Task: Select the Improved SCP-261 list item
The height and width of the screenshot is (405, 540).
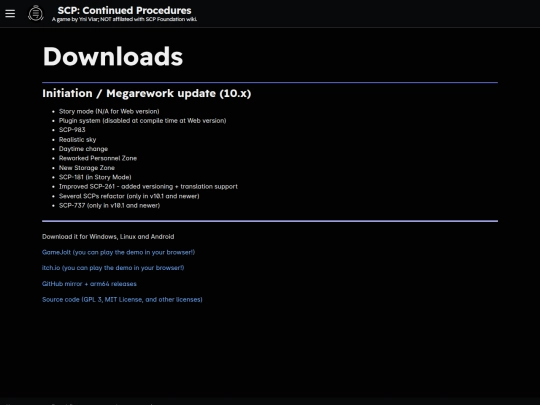Action: (148, 186)
